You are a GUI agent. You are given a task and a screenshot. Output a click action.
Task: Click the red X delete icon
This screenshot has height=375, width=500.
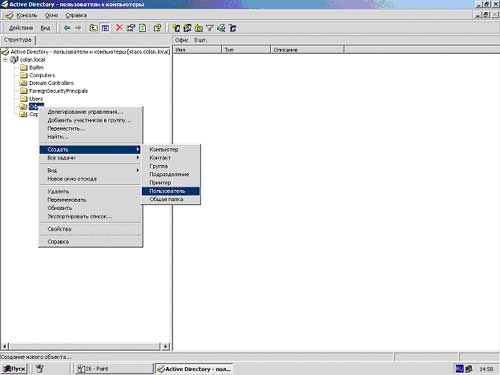[119, 28]
